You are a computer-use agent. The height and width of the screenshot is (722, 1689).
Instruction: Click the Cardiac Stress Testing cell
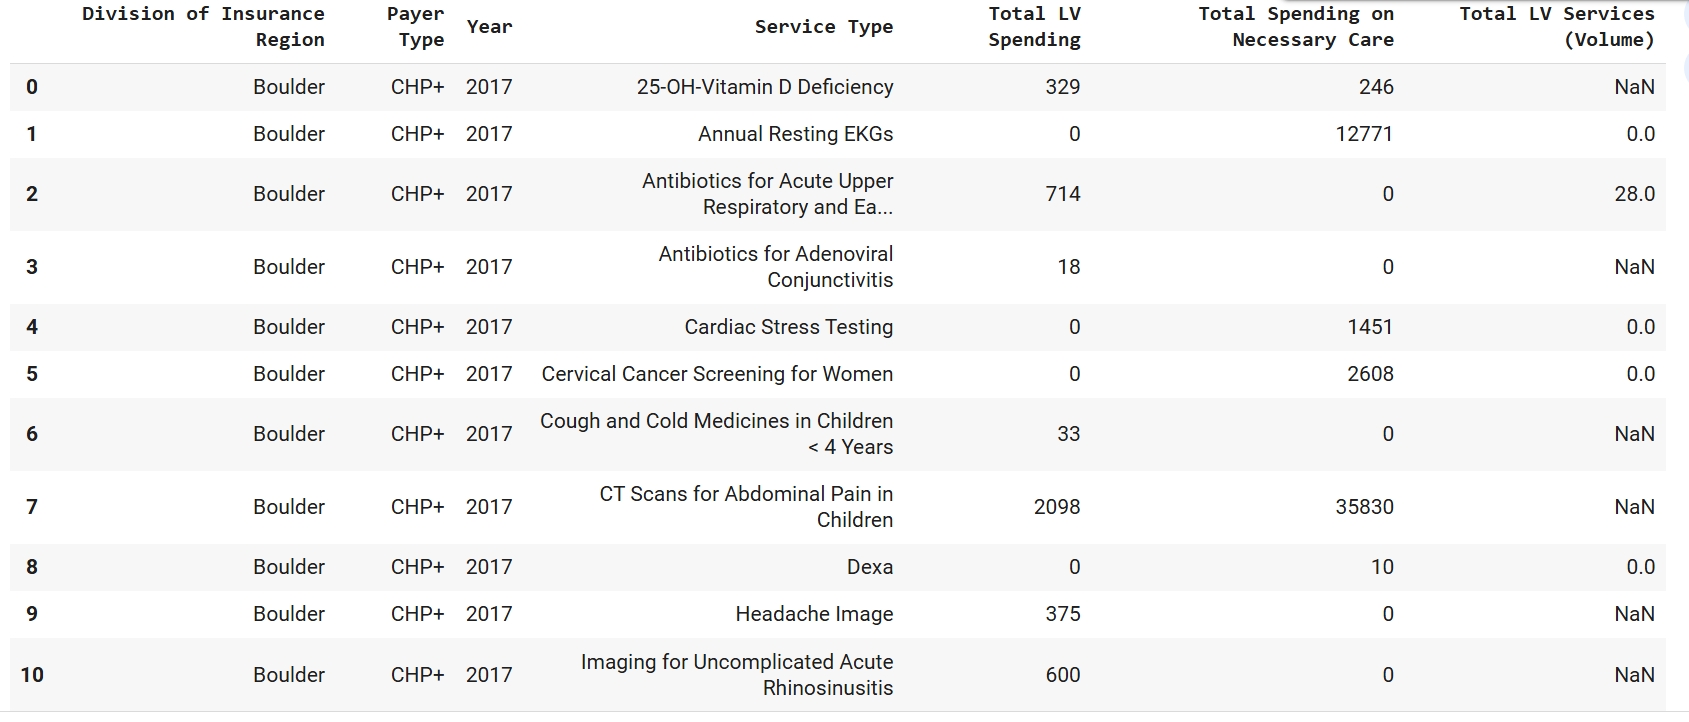coord(788,327)
